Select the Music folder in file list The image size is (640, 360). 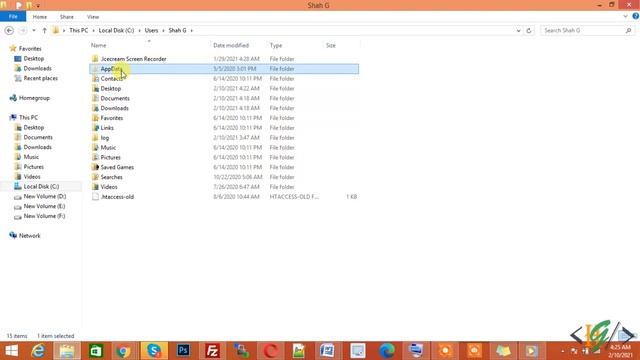pos(108,147)
